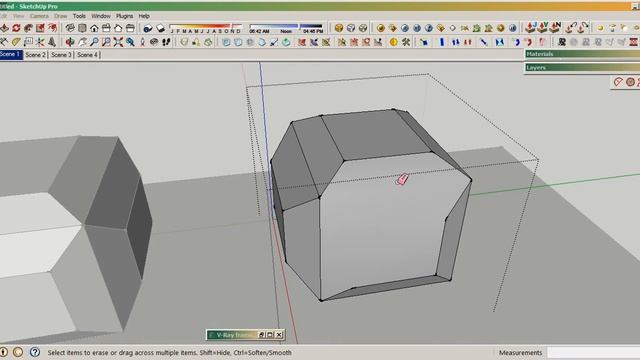Open the Plugins menu
Viewport: 640px width, 360px height.
[124, 16]
